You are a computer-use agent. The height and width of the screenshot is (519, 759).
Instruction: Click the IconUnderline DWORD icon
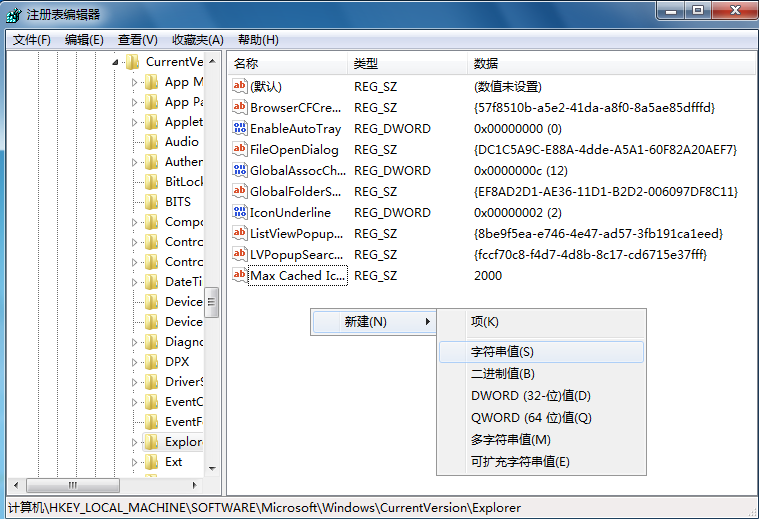point(239,212)
